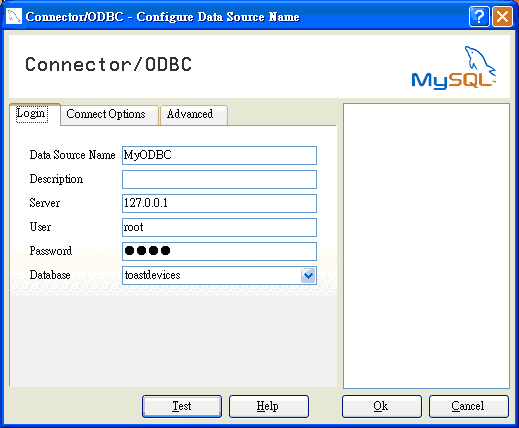Focus the empty Description field
519x428 pixels.
point(219,179)
